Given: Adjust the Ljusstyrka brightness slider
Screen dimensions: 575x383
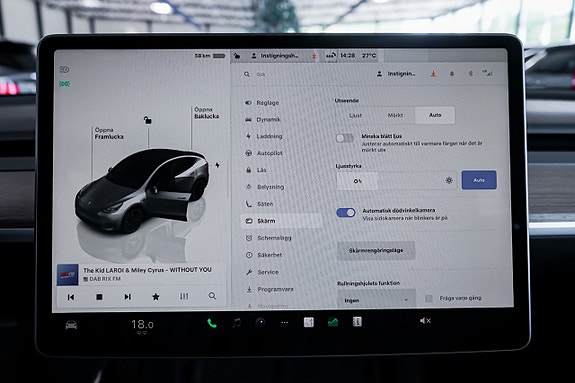Looking at the screenshot, I should click(396, 181).
